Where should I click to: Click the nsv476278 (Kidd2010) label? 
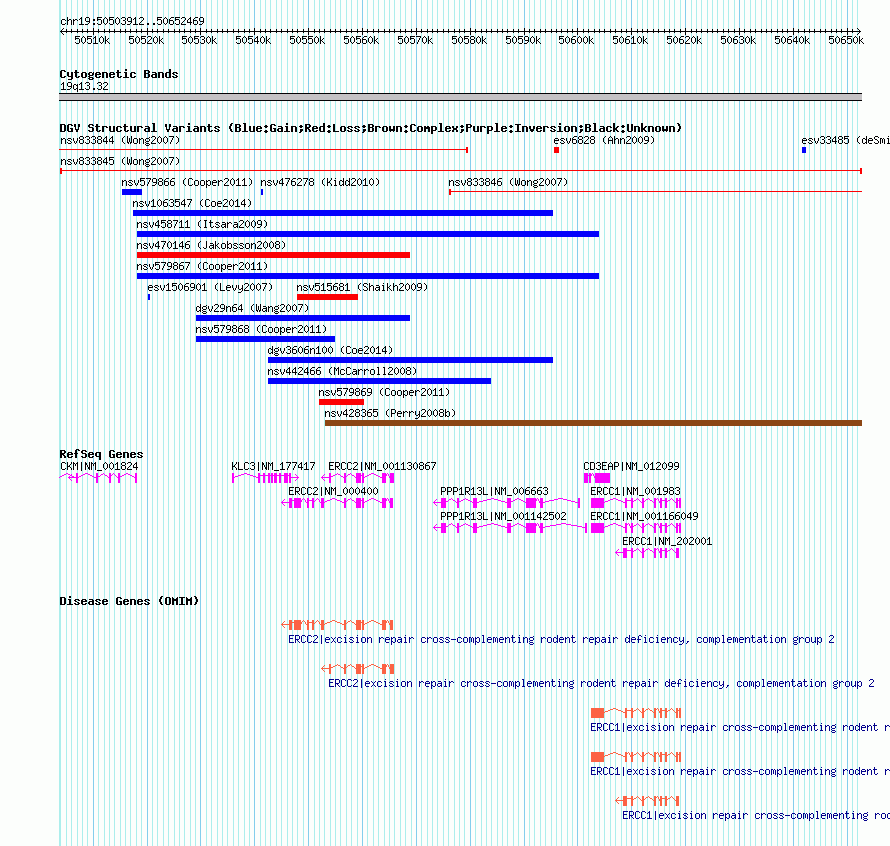point(320,182)
